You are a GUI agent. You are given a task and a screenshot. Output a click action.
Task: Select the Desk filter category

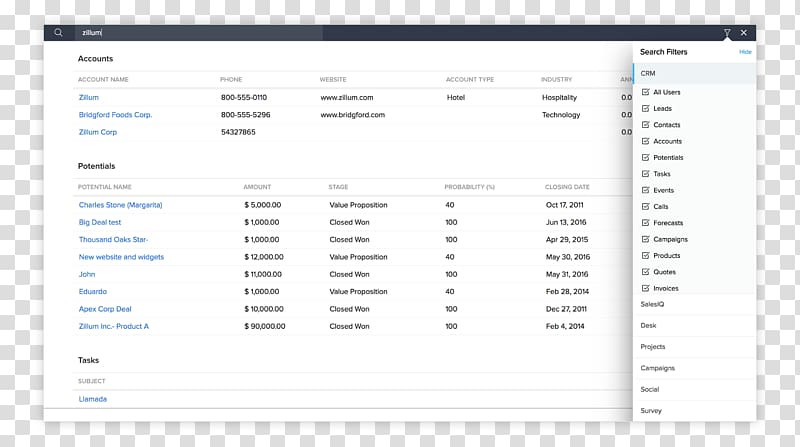694,326
